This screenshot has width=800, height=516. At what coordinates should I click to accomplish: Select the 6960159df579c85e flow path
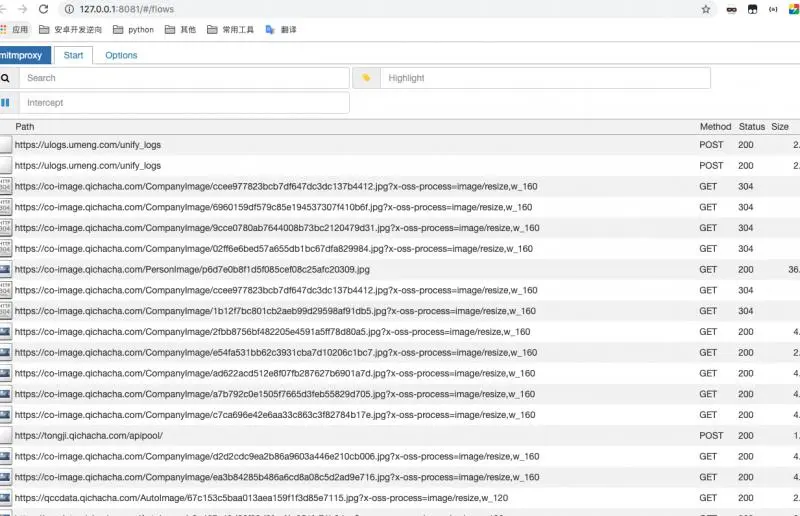[x=273, y=207]
